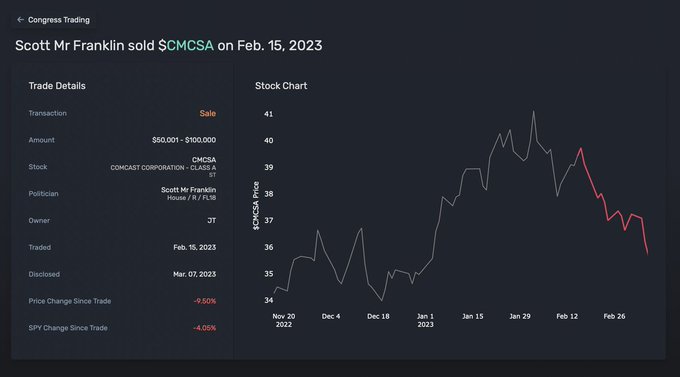Click the Jan 1 2023 axis label
Screen dimensions: 680x377
(425, 320)
